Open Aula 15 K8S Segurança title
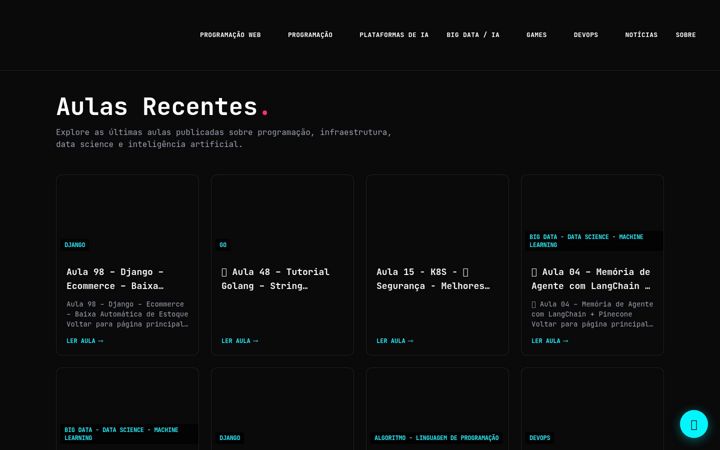The width and height of the screenshot is (720, 450). point(433,279)
